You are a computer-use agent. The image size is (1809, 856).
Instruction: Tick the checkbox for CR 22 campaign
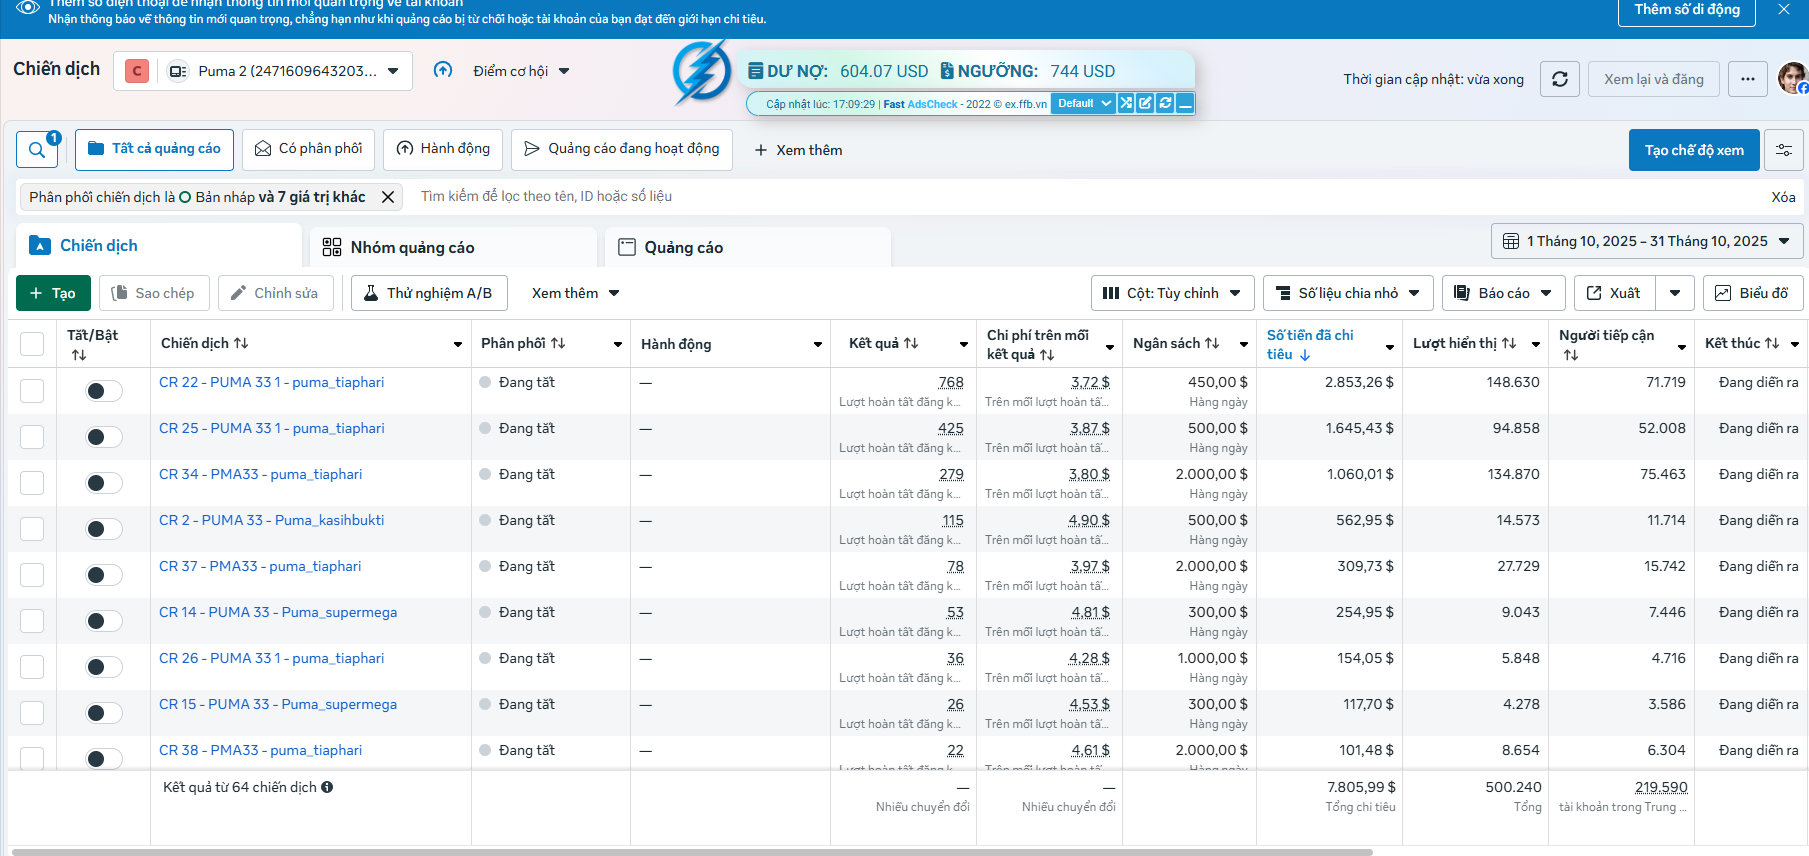32,390
